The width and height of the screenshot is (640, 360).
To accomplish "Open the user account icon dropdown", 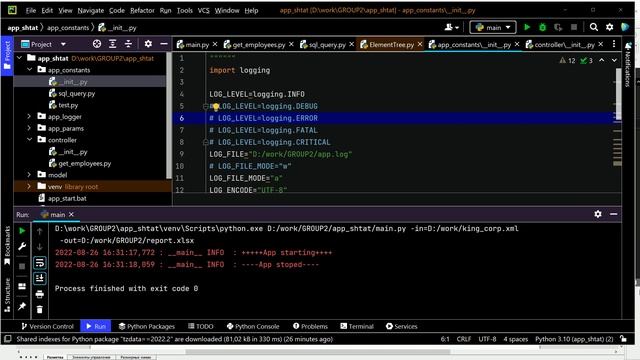I will click(451, 27).
